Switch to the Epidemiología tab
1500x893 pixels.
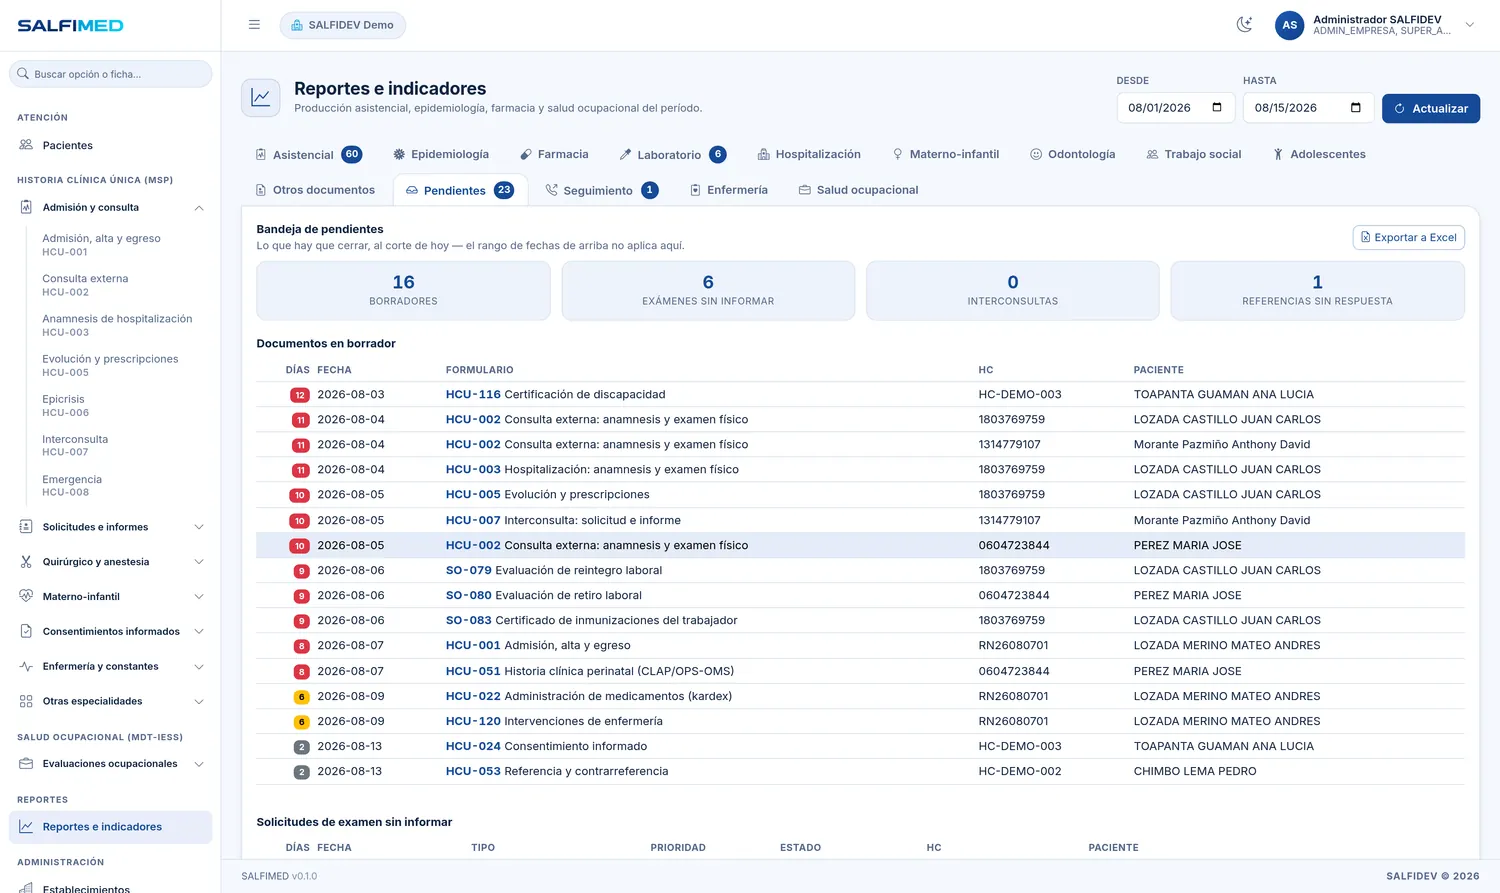[x=441, y=154]
